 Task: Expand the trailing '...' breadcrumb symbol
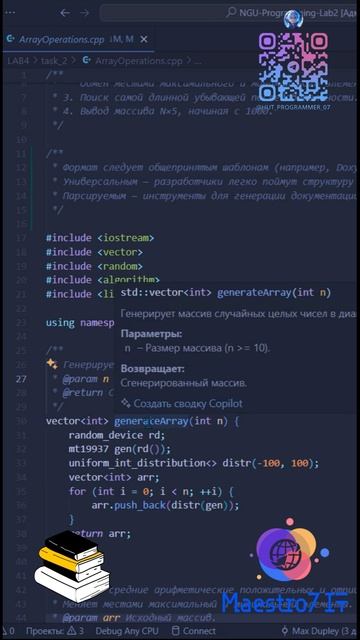[x=198, y=61]
